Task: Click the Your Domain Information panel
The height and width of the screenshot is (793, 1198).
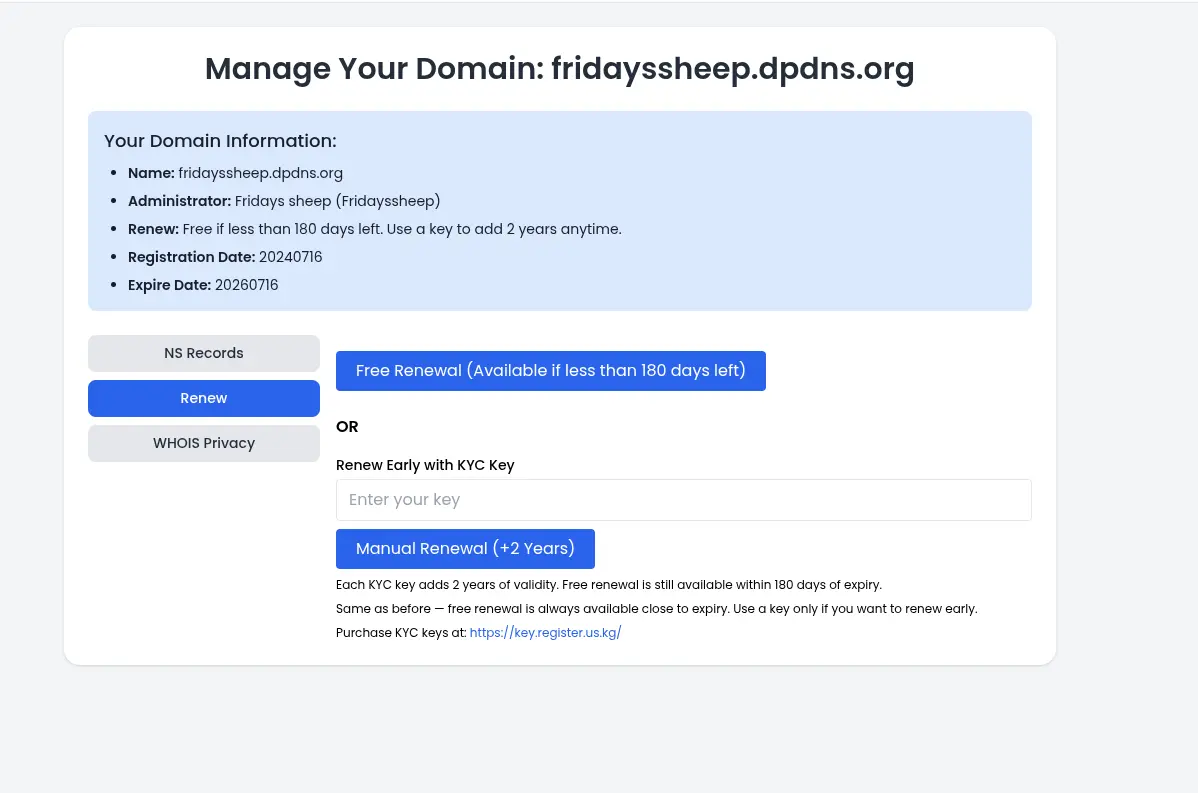Action: (560, 210)
